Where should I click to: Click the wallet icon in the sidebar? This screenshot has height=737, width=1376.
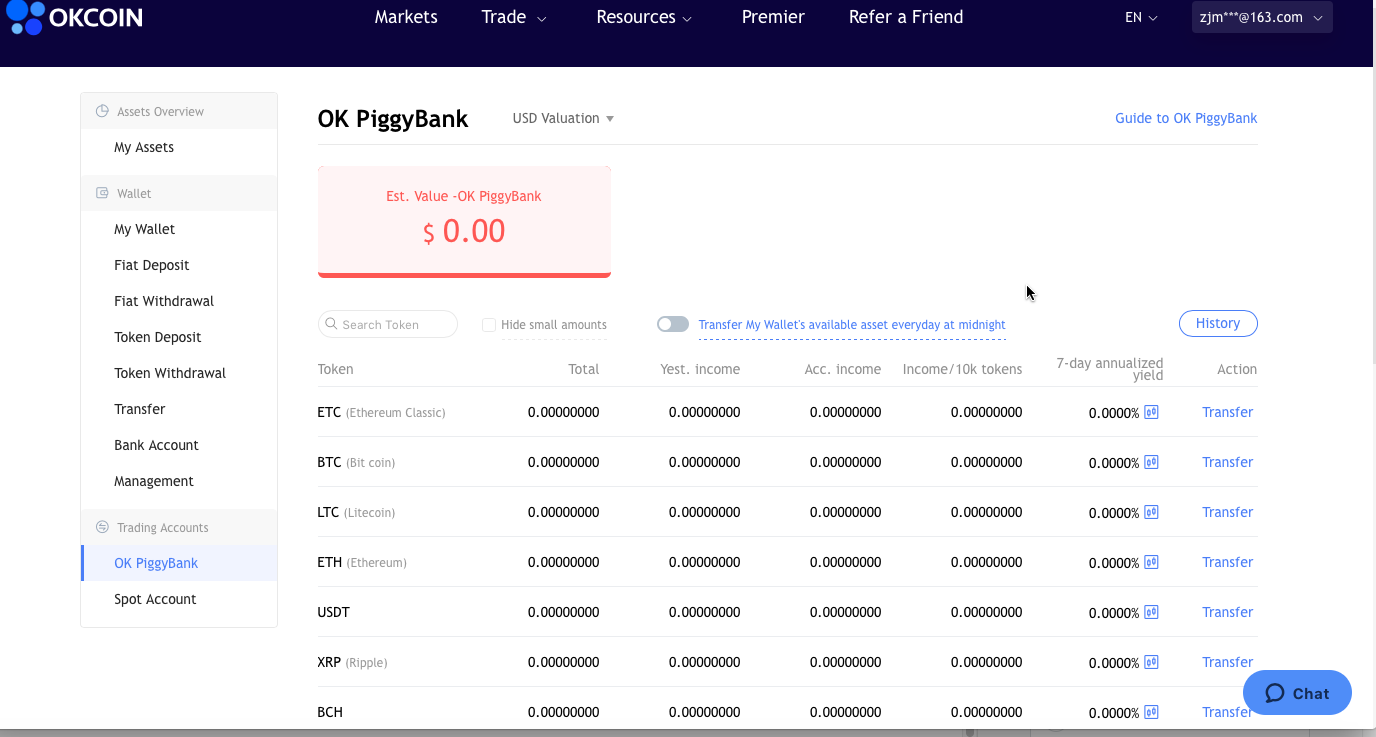[x=102, y=192]
